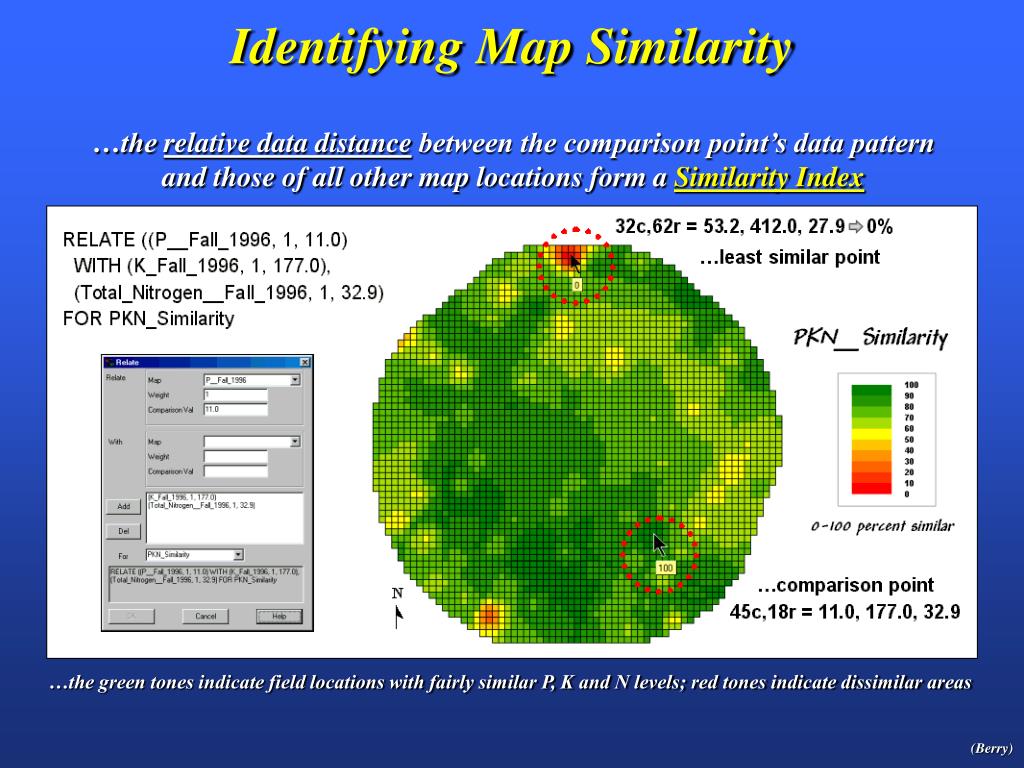Click the '45c,18r = 11.0, 177.0, 32.9' text

click(x=844, y=612)
